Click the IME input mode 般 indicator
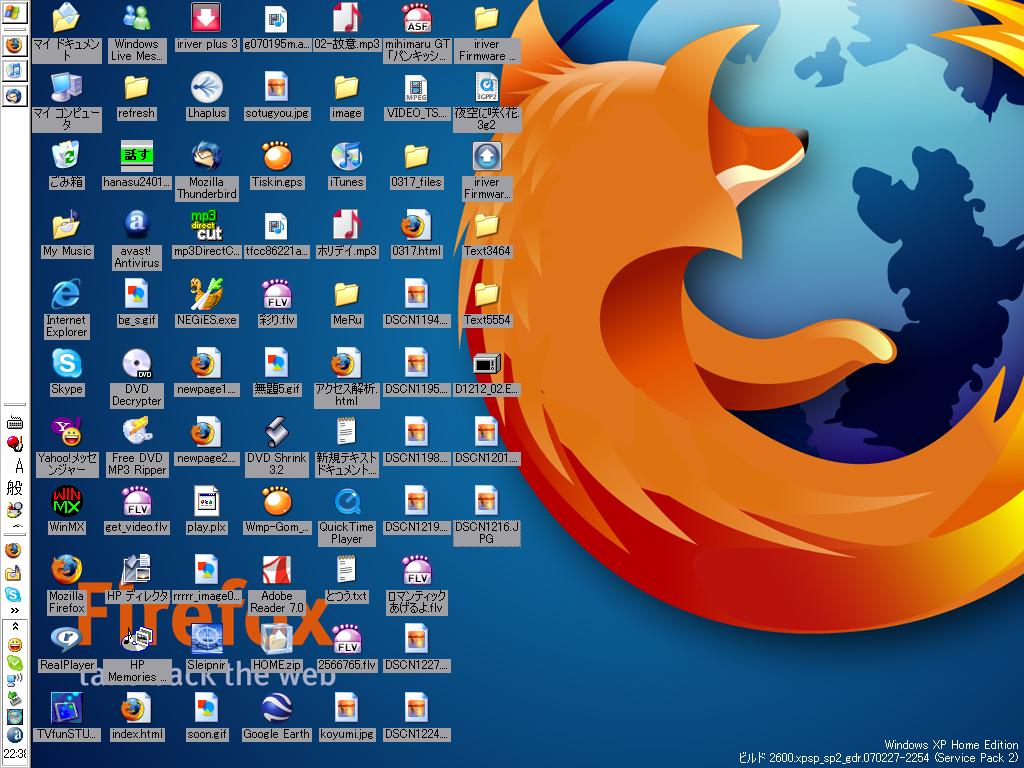Viewport: 1024px width, 768px height. pyautogui.click(x=14, y=488)
